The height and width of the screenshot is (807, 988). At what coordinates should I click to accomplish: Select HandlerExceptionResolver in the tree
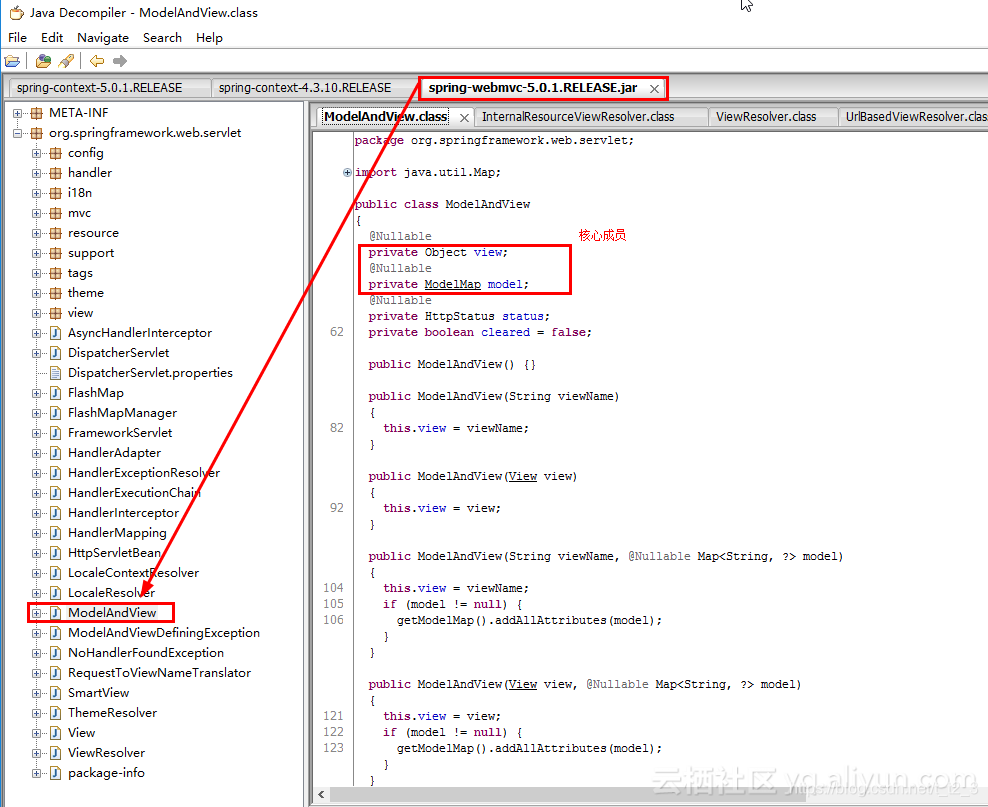144,473
